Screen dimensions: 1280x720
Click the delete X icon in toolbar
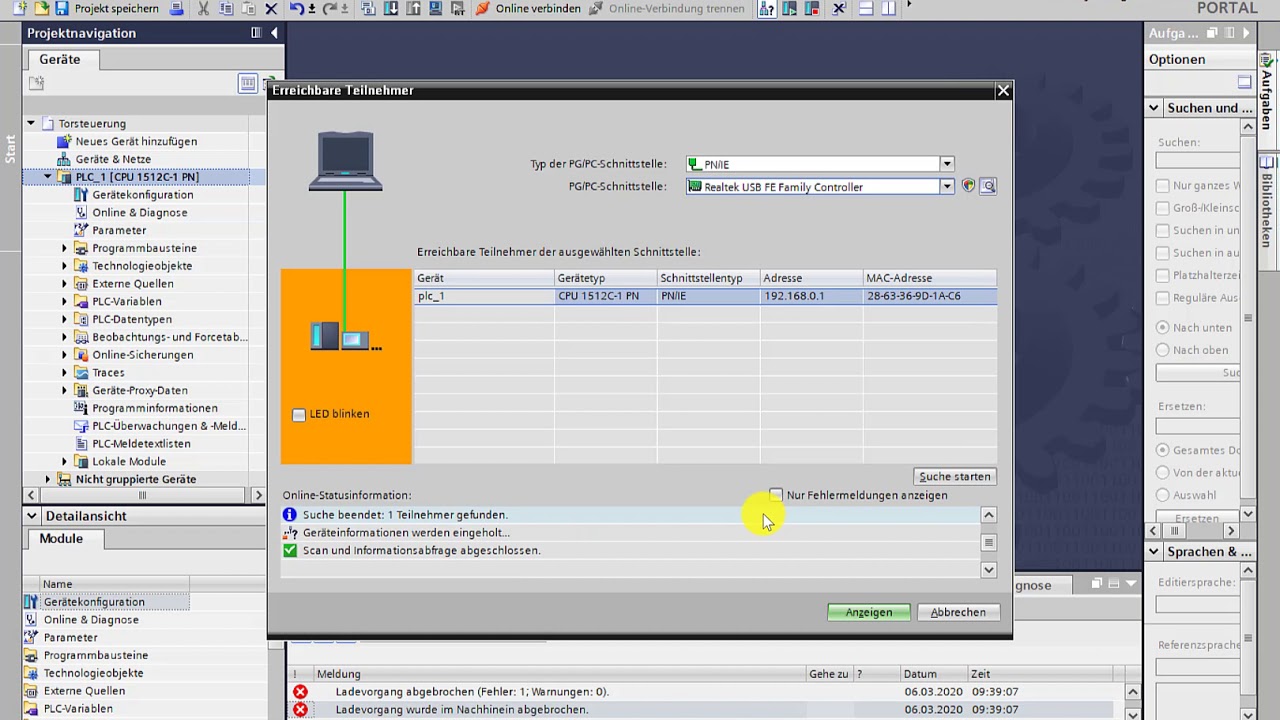(x=271, y=8)
